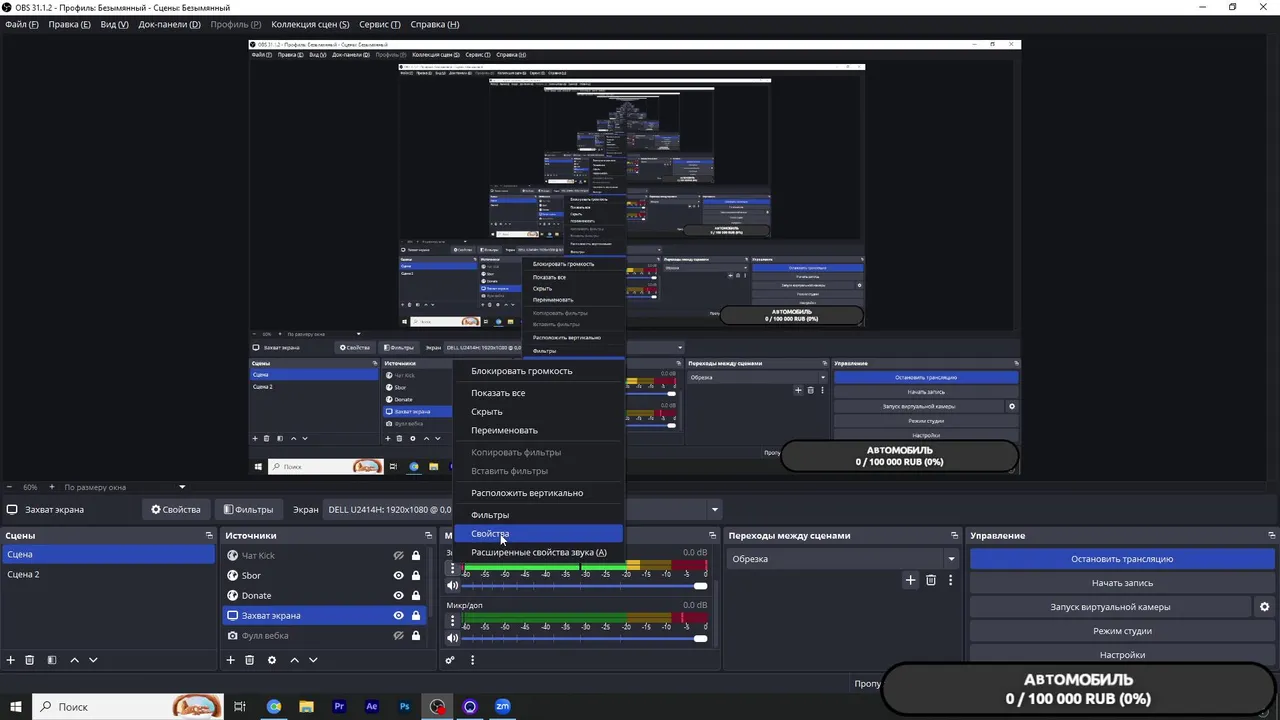Click Свойства button in source toolbar
Screen dimensions: 1280x720
click(176, 509)
